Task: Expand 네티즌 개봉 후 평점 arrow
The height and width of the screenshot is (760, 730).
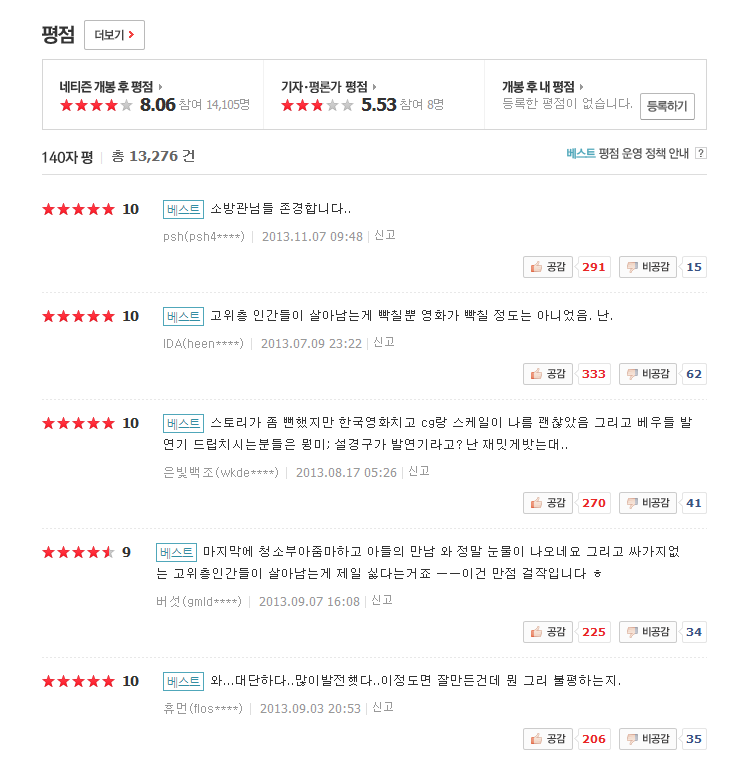Action: [161, 87]
